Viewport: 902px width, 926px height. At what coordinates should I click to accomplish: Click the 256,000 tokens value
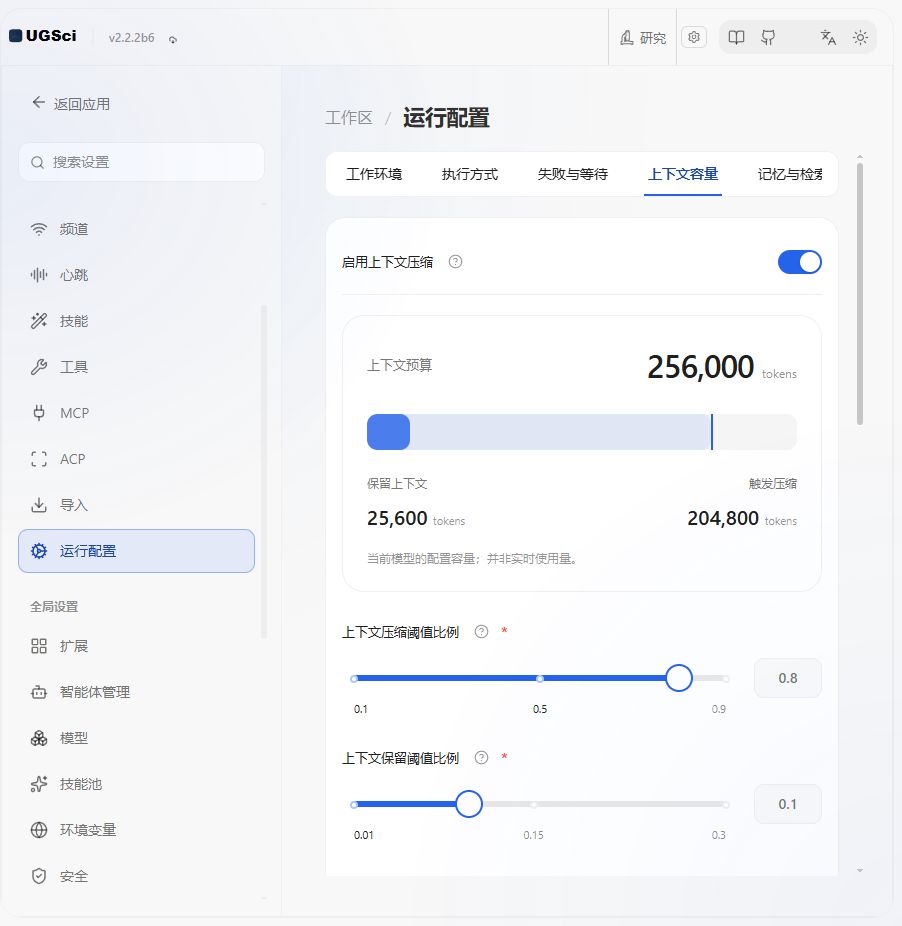coord(701,367)
